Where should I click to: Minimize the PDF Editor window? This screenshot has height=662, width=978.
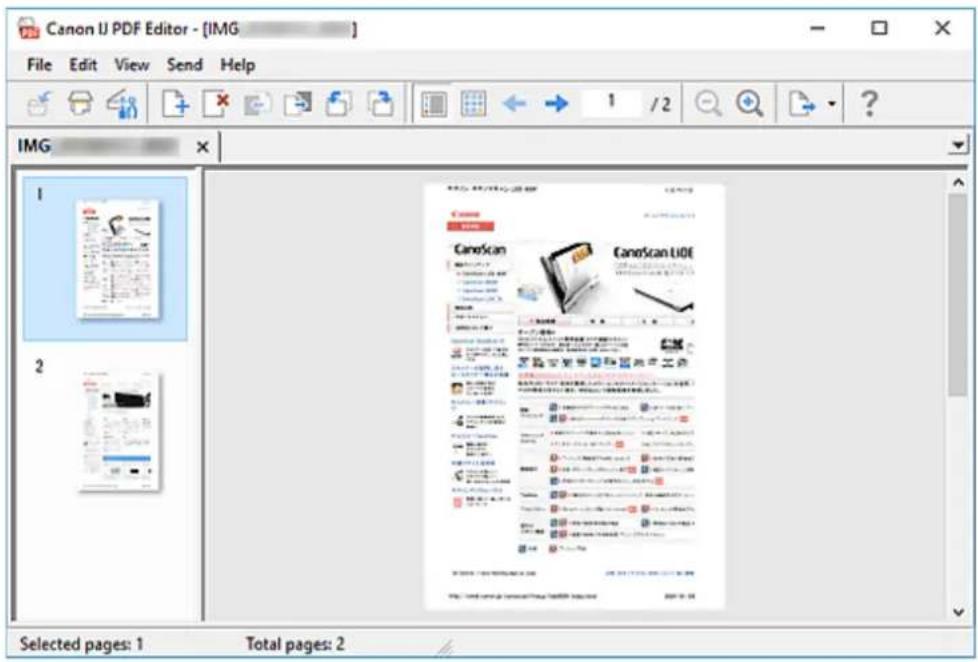818,28
